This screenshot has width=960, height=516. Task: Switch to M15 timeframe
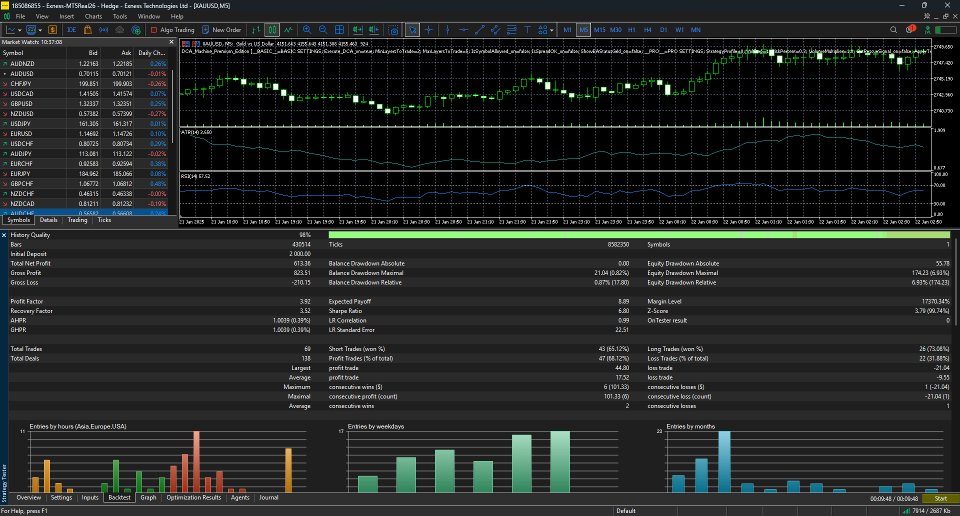pyautogui.click(x=599, y=29)
